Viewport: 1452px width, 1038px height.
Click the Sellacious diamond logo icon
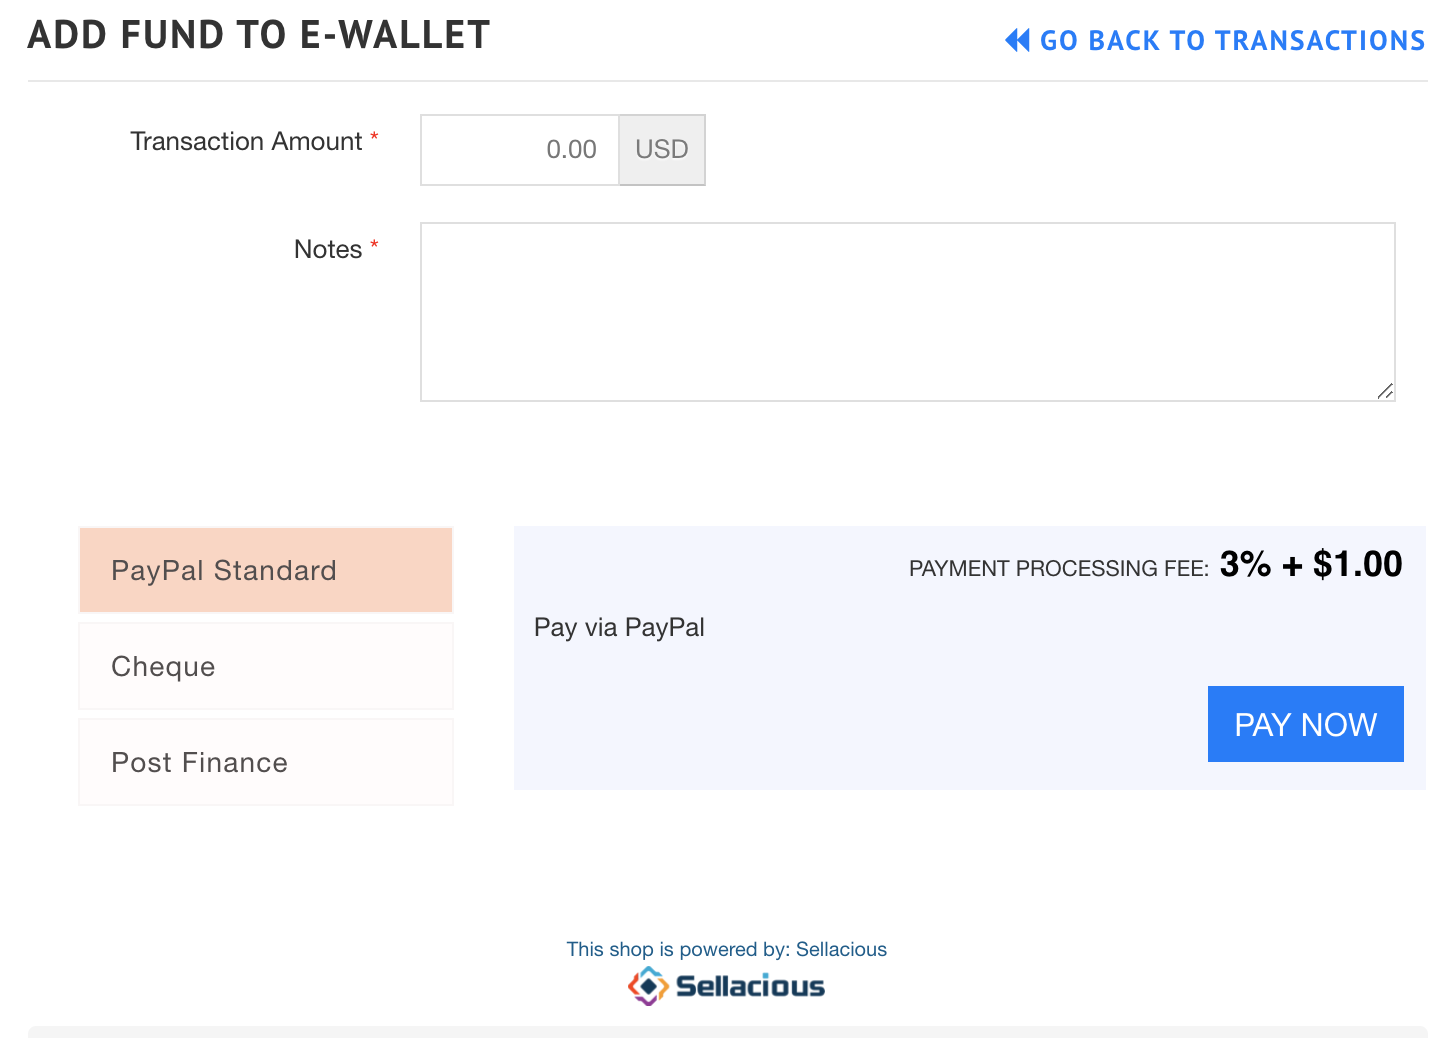pos(648,986)
